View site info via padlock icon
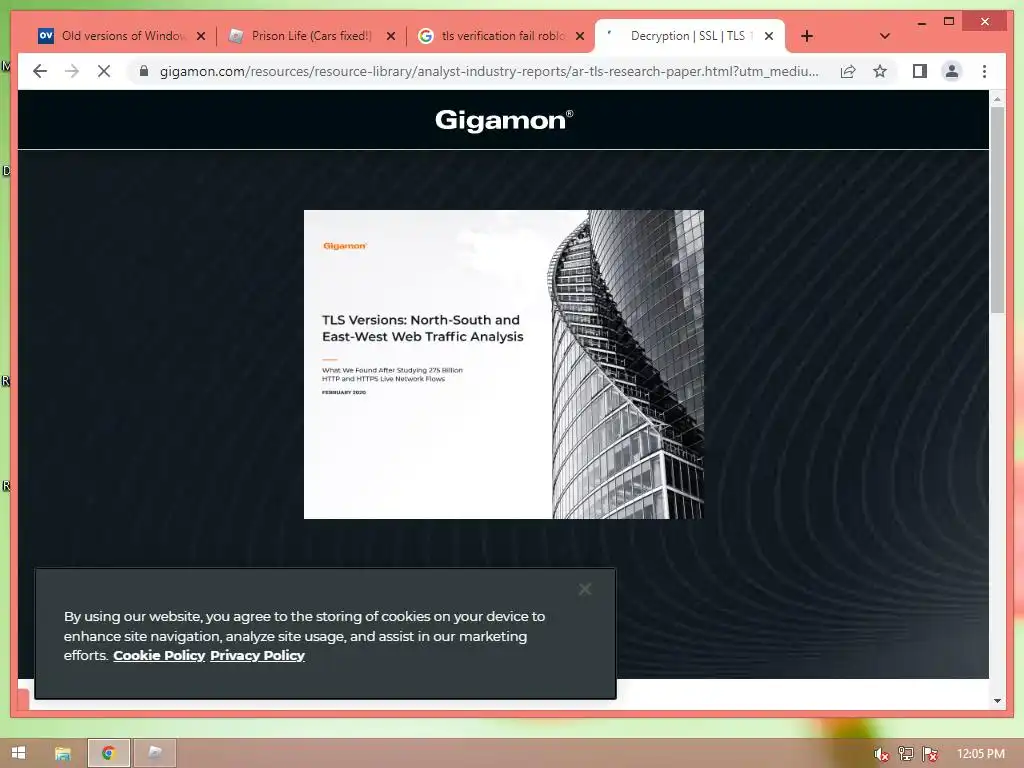Viewport: 1024px width, 768px height. click(144, 71)
